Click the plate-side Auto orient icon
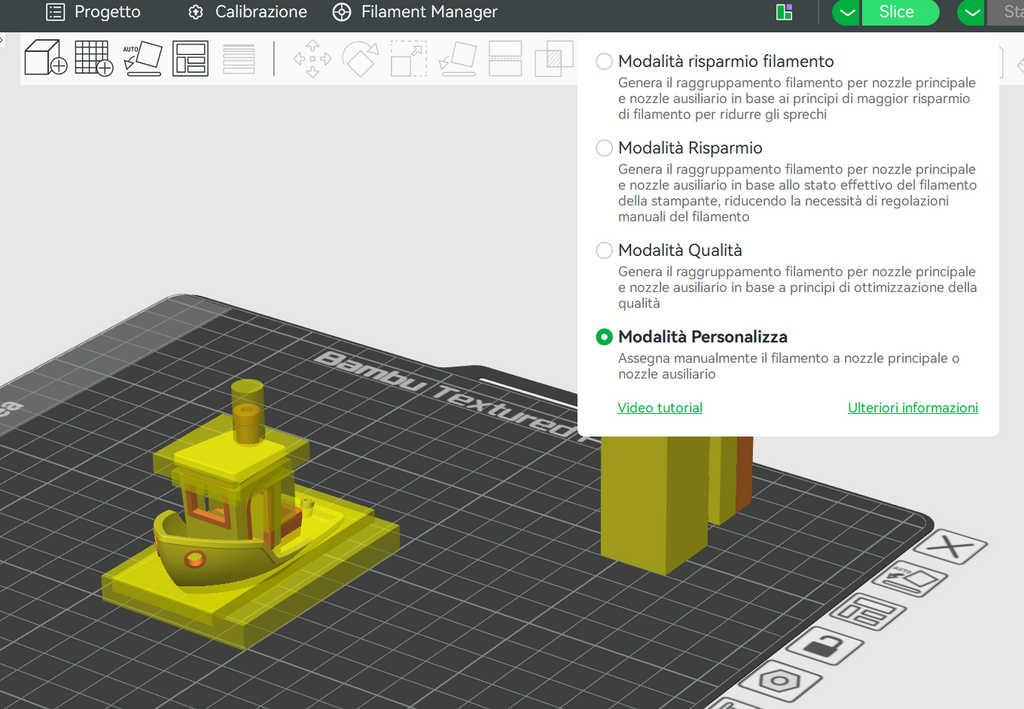The height and width of the screenshot is (709, 1024). pyautogui.click(x=912, y=578)
